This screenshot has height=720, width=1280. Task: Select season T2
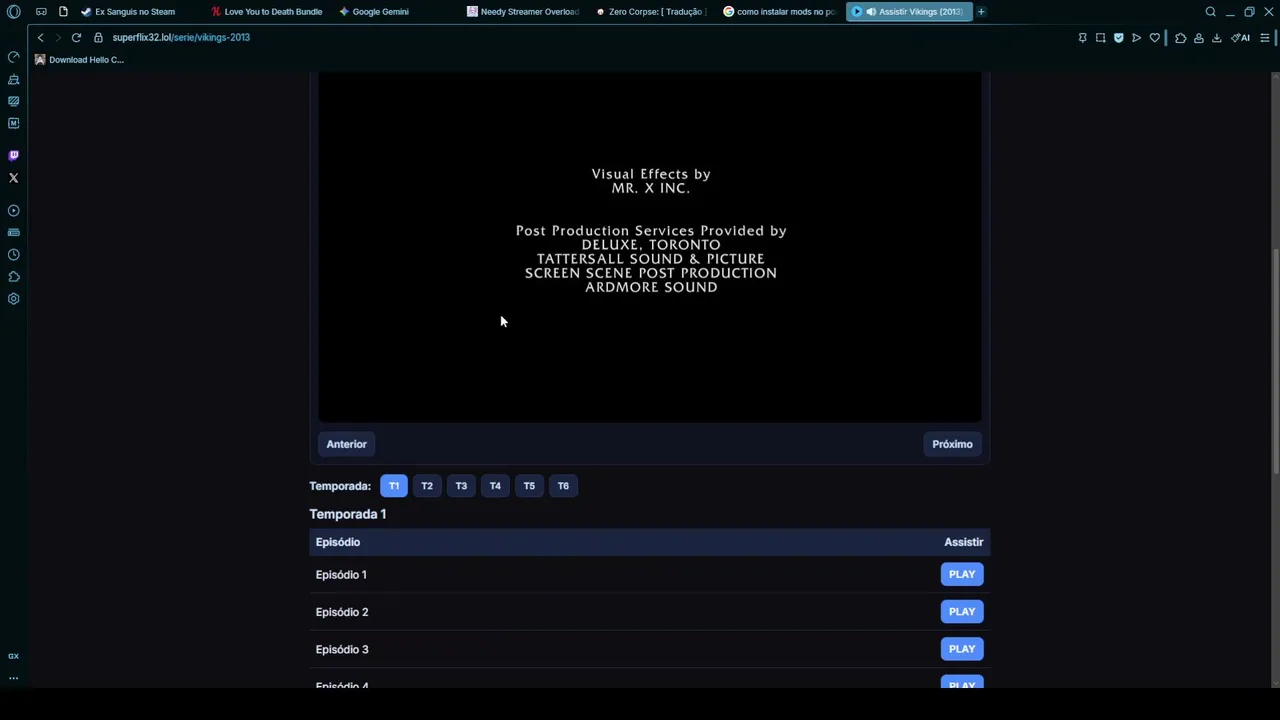tap(427, 486)
